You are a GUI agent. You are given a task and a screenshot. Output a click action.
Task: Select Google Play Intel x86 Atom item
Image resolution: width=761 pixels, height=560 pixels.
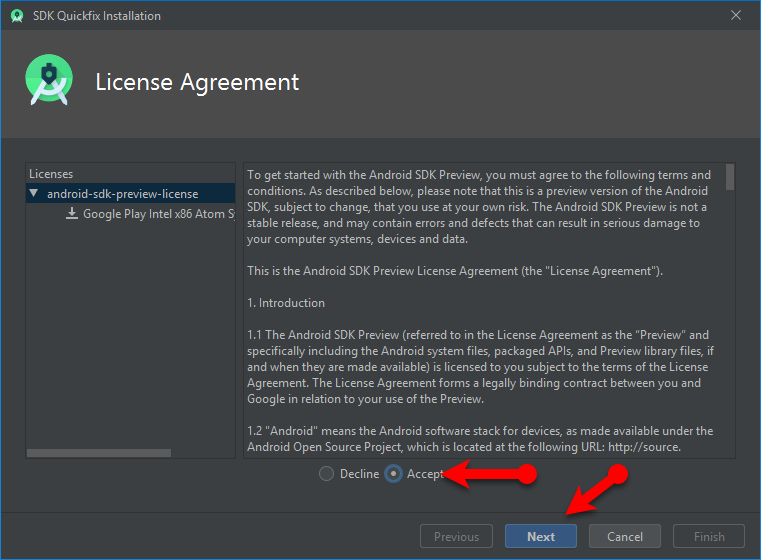158,214
